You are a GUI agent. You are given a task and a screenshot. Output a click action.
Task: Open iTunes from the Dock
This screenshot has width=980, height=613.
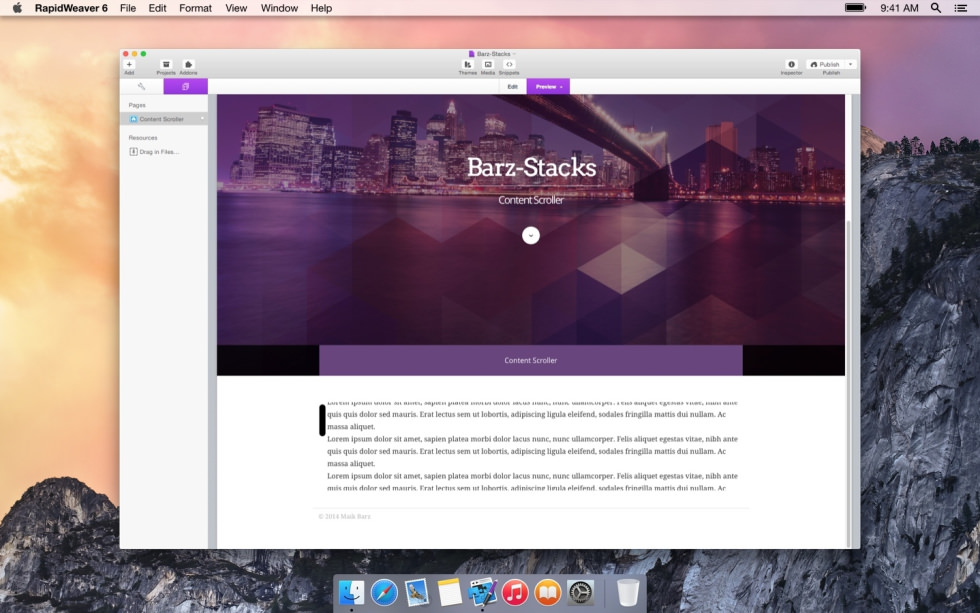click(515, 592)
